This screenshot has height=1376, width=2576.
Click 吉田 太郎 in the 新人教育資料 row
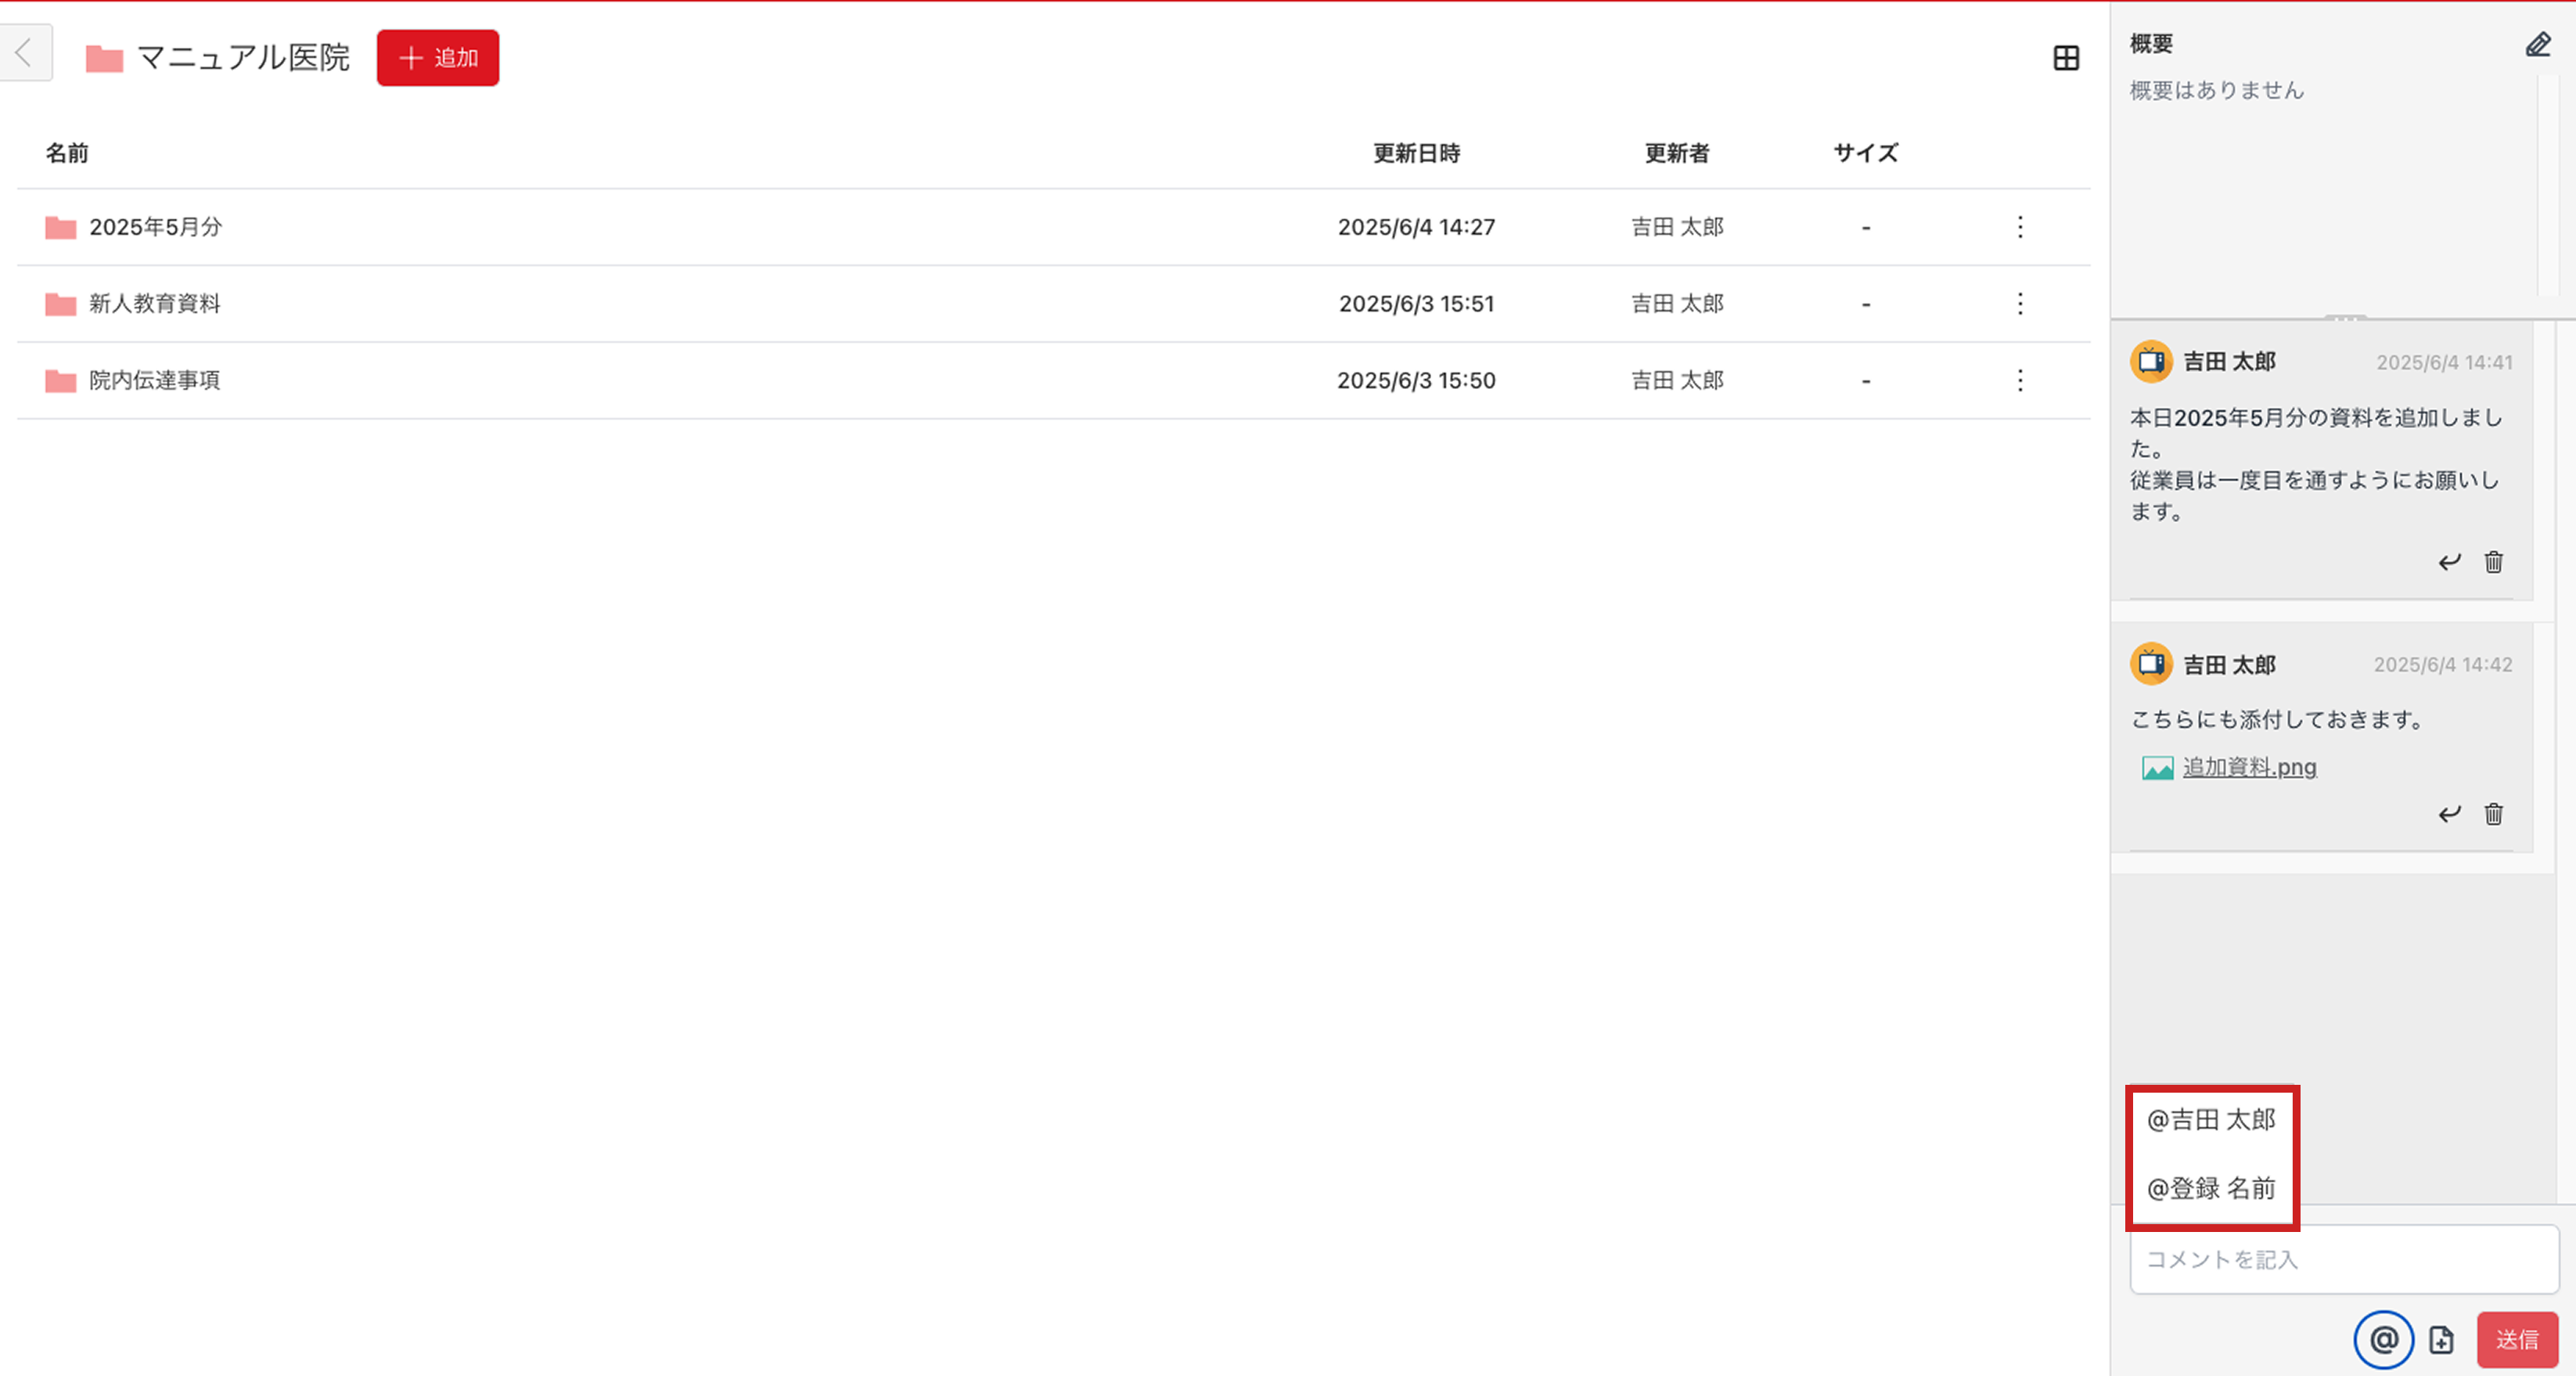[1677, 303]
